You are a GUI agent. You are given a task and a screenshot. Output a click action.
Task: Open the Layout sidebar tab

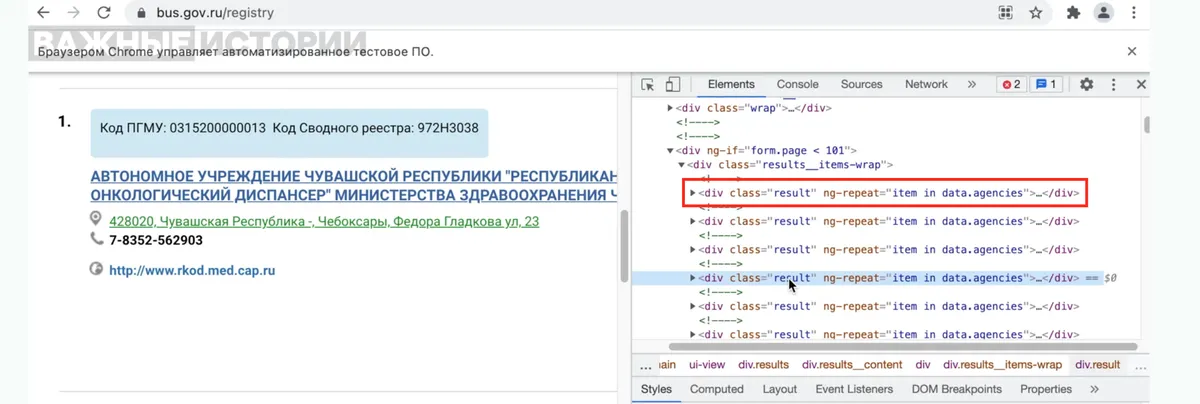[x=780, y=389]
